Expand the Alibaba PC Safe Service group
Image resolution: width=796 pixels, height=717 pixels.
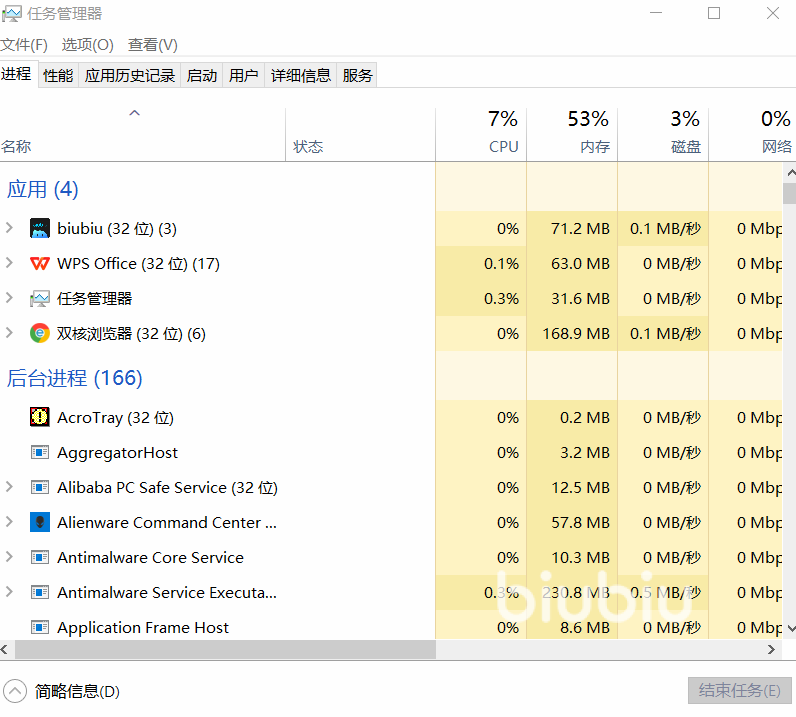click(x=10, y=488)
